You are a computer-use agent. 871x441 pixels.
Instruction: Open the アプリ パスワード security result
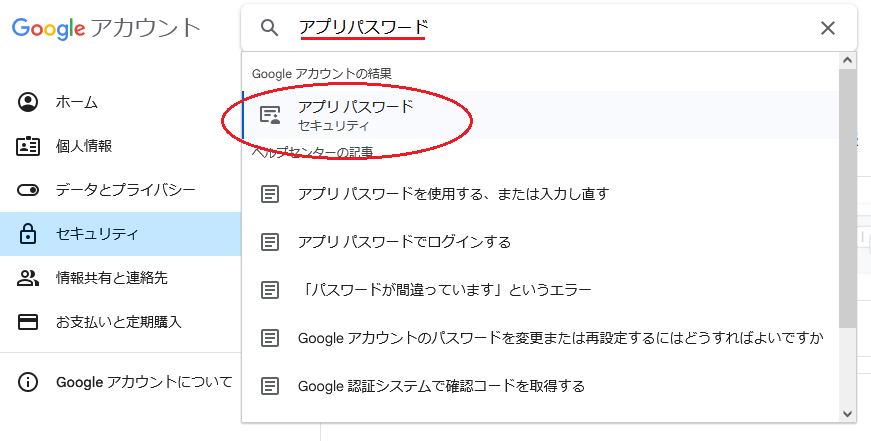pyautogui.click(x=356, y=115)
